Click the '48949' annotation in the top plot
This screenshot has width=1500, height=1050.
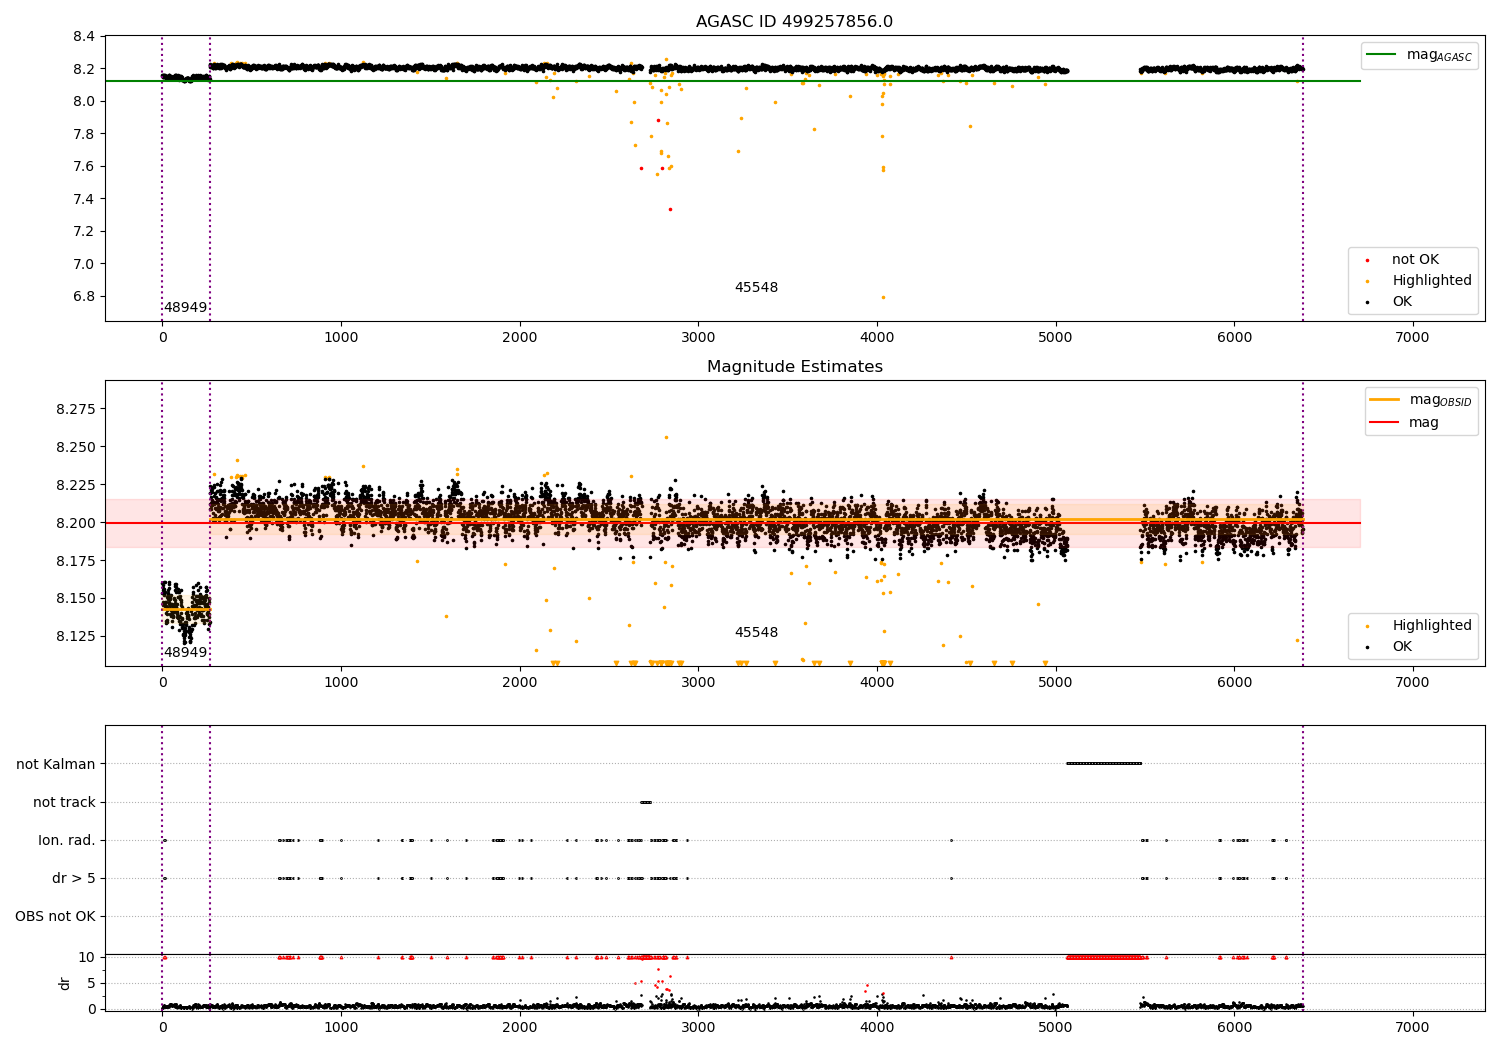click(x=186, y=308)
